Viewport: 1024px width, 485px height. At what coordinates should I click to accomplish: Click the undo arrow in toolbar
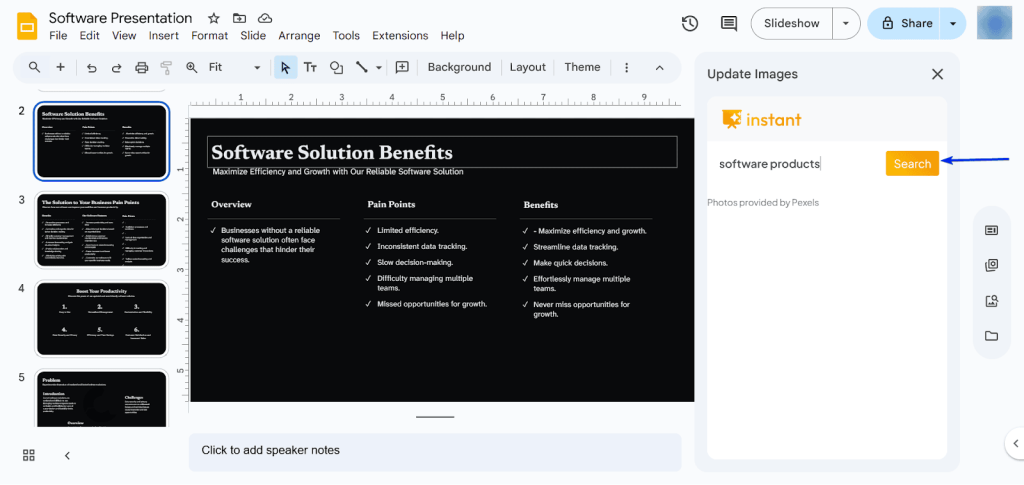[x=92, y=68]
